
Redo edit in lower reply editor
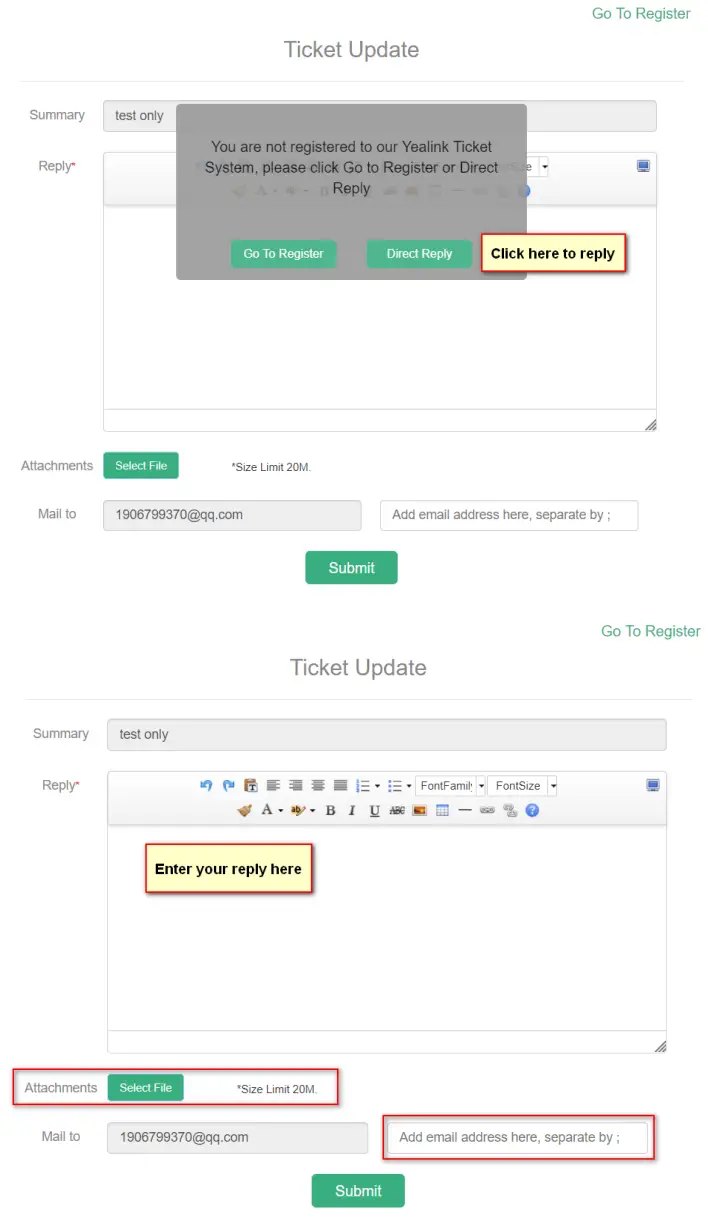pos(228,786)
